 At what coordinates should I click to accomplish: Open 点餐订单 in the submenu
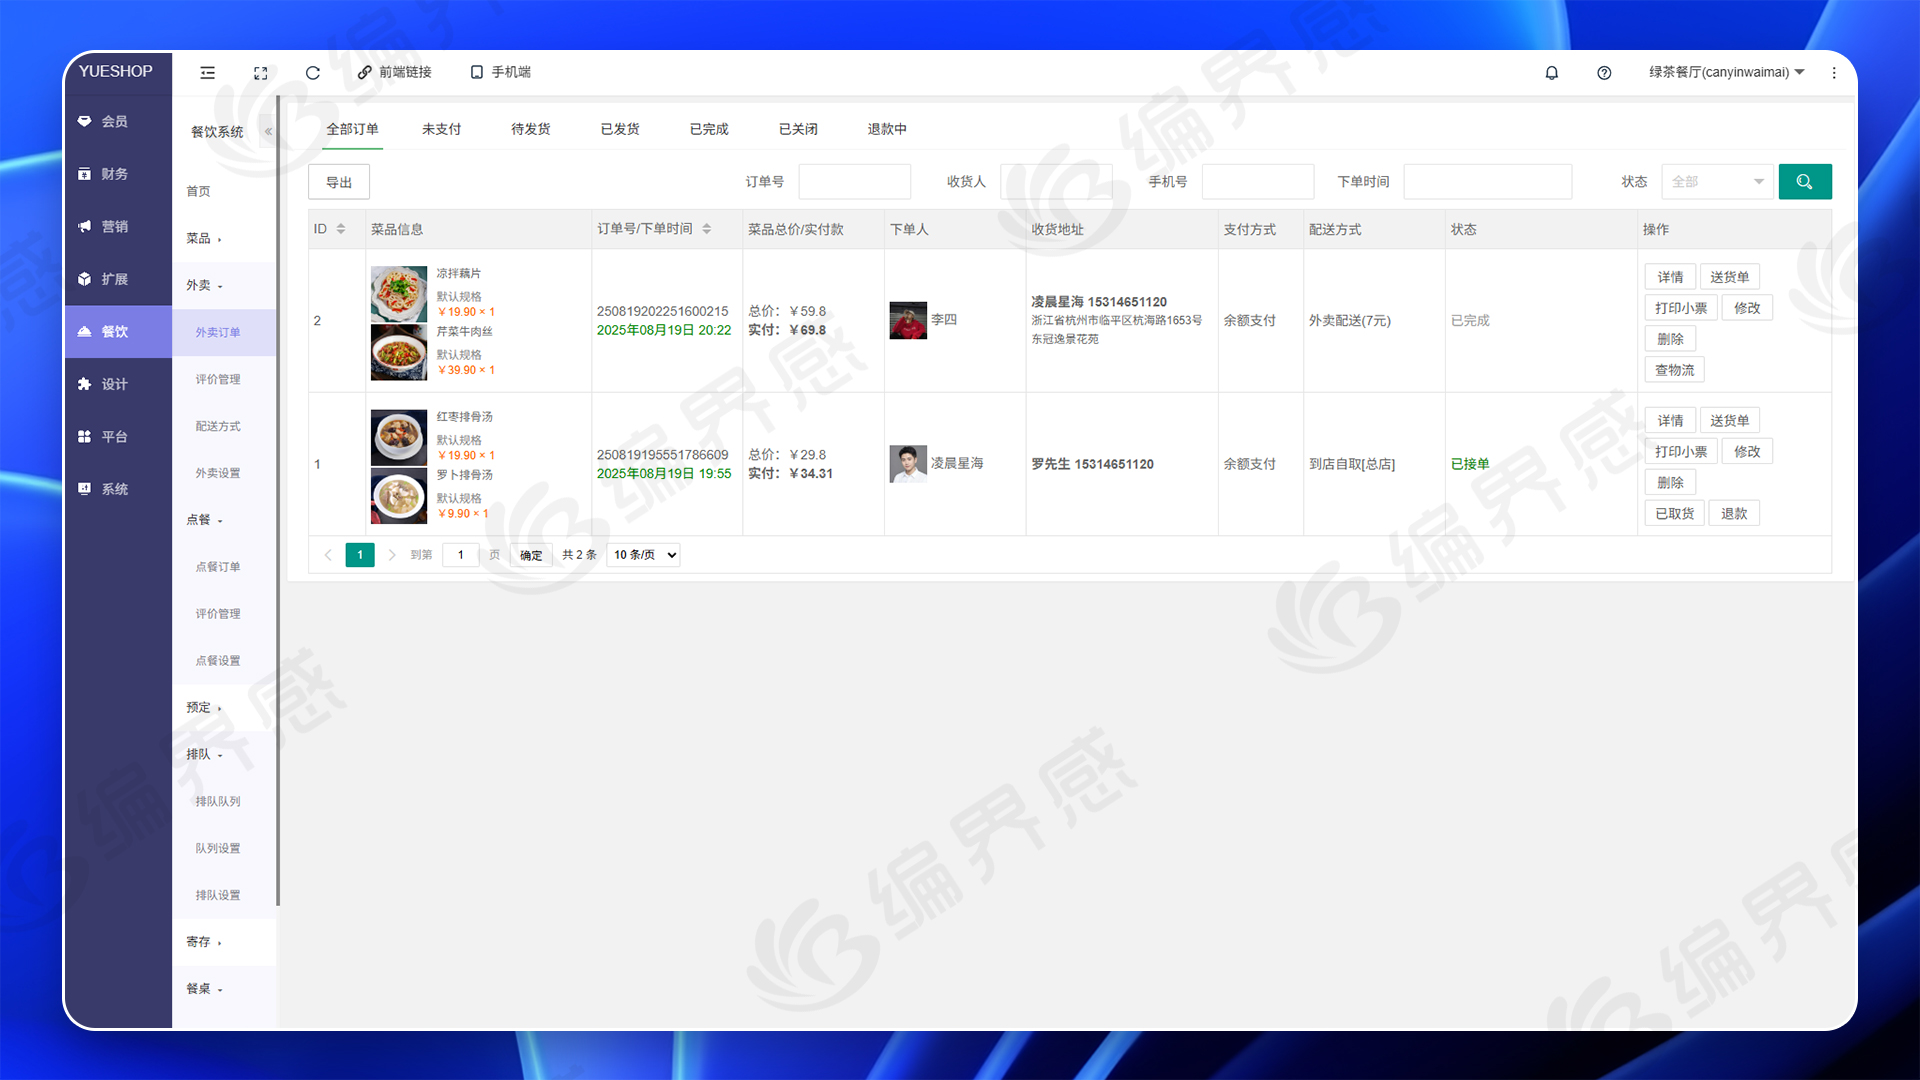(x=224, y=567)
